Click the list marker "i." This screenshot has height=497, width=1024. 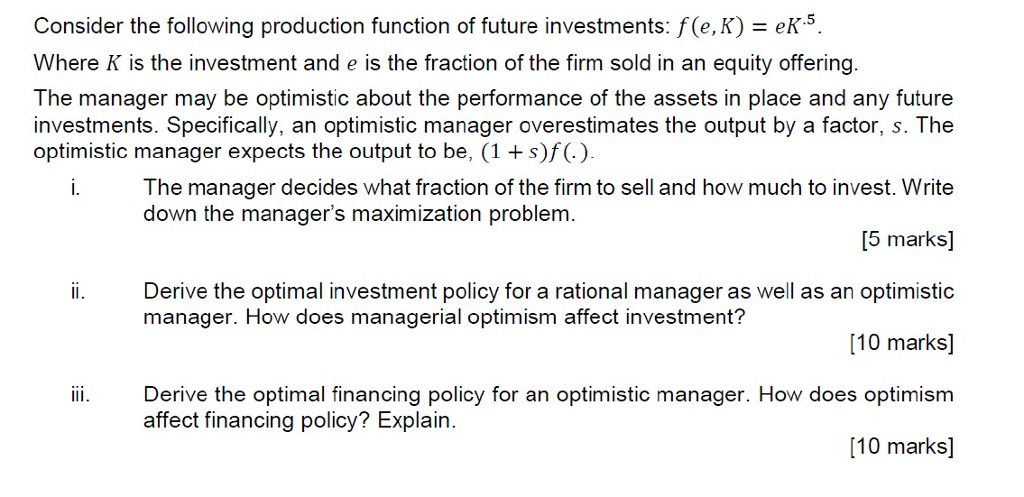tap(76, 187)
